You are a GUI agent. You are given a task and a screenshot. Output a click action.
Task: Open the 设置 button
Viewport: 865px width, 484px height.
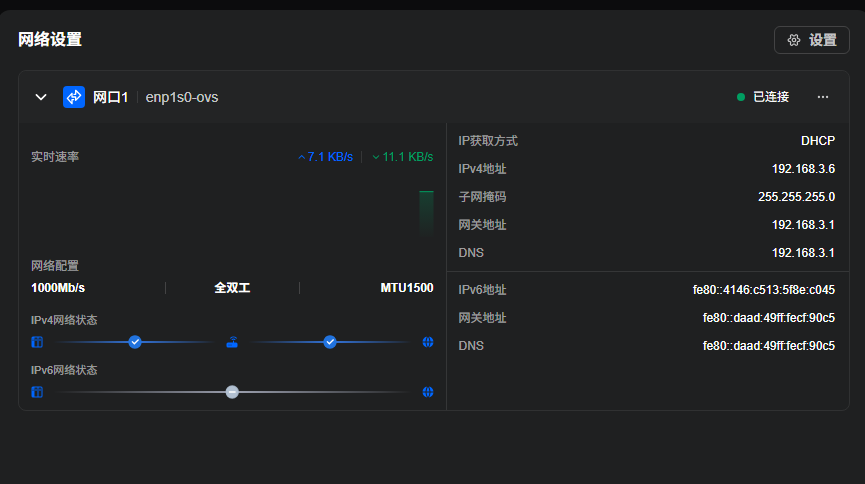[811, 40]
